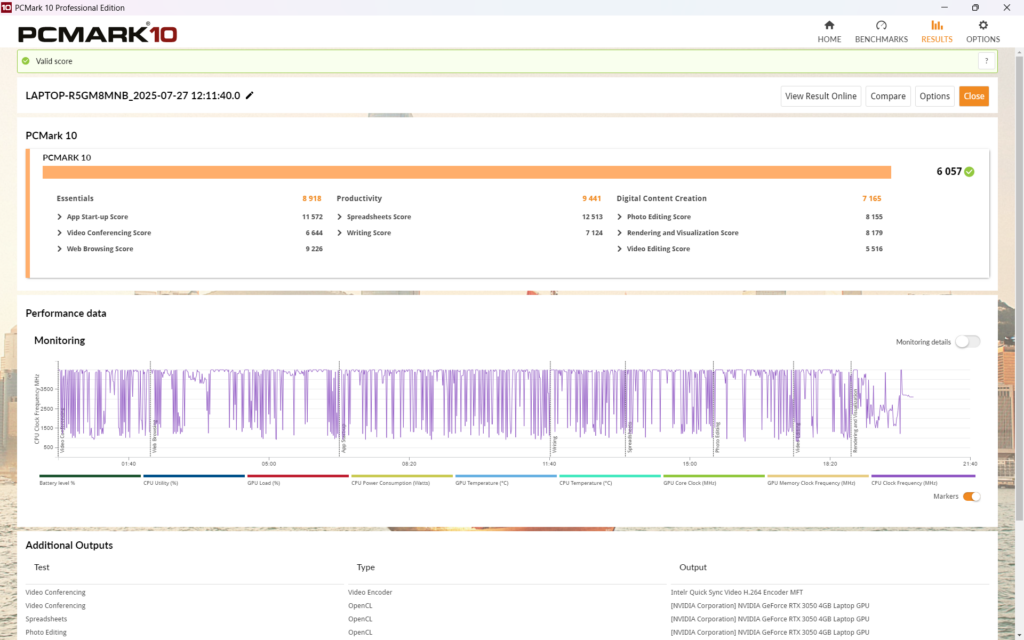Viewport: 1024px width, 640px height.
Task: Click the View Result Online button
Action: (820, 96)
